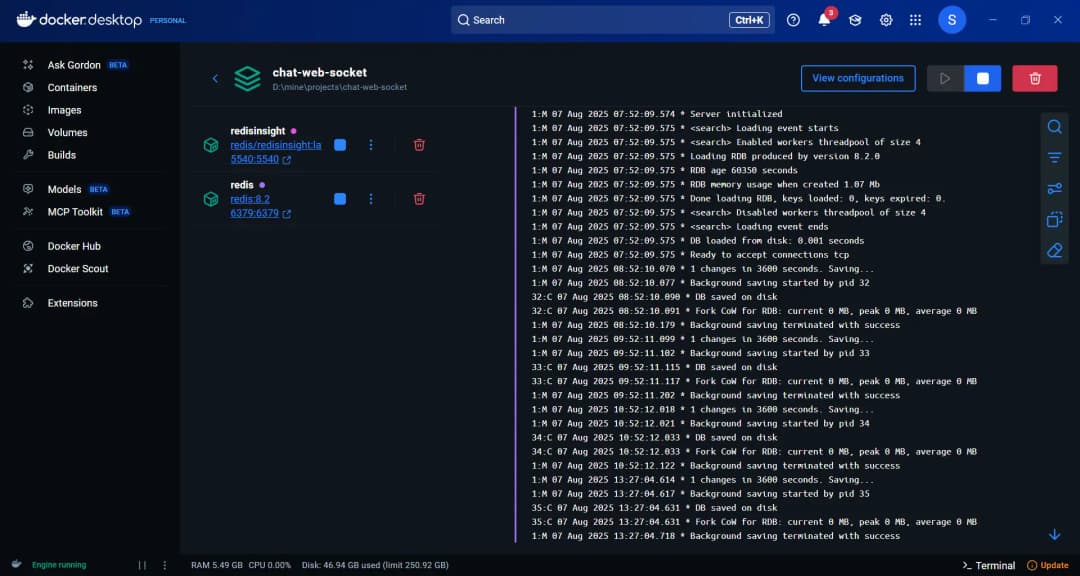
Task: Open the Terminal panel
Action: [x=989, y=565]
